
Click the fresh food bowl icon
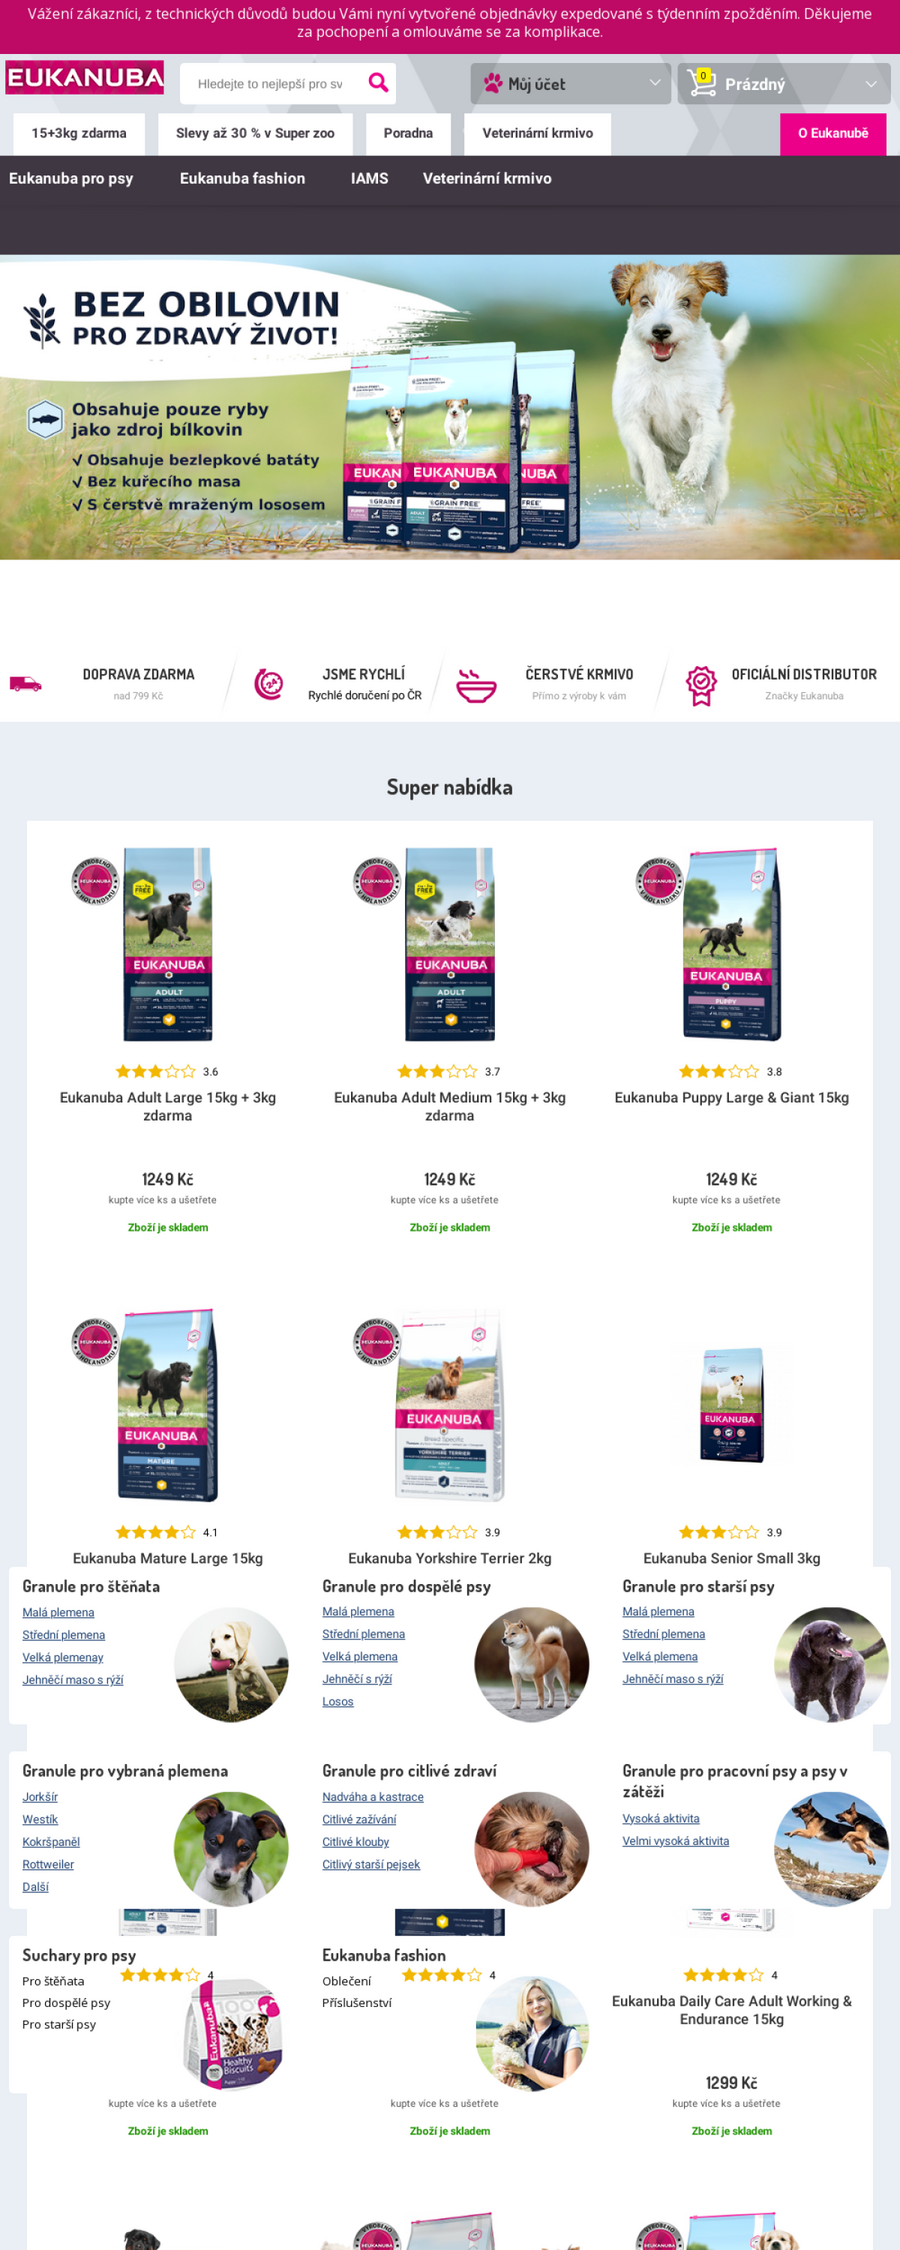476,685
